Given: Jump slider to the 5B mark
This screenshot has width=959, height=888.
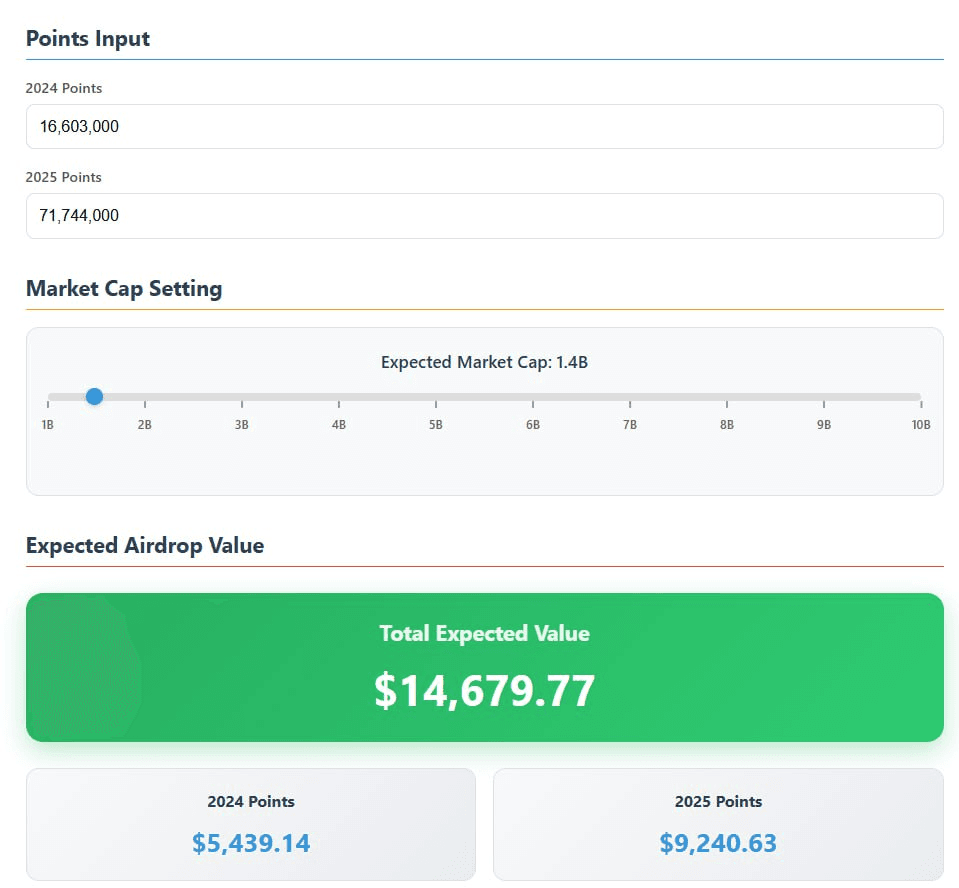Looking at the screenshot, I should [436, 397].
